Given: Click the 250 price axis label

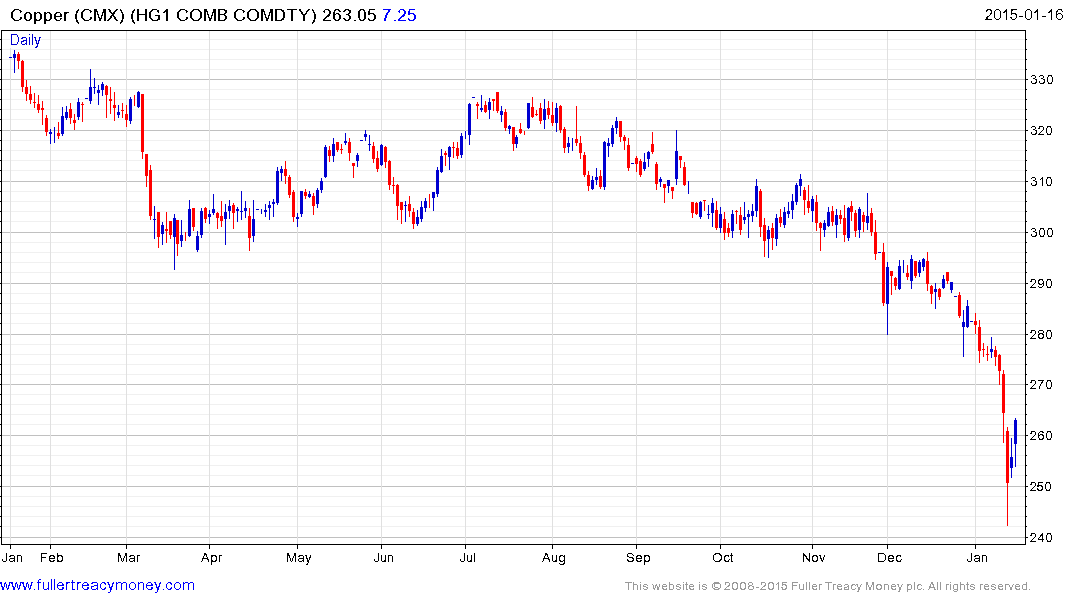Looking at the screenshot, I should [x=1042, y=487].
